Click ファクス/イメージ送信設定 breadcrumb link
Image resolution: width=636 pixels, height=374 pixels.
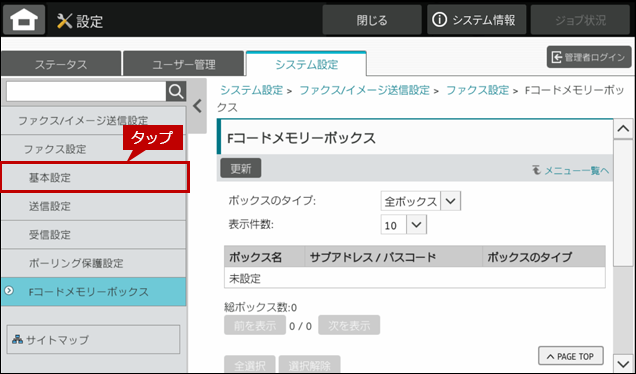click(364, 90)
